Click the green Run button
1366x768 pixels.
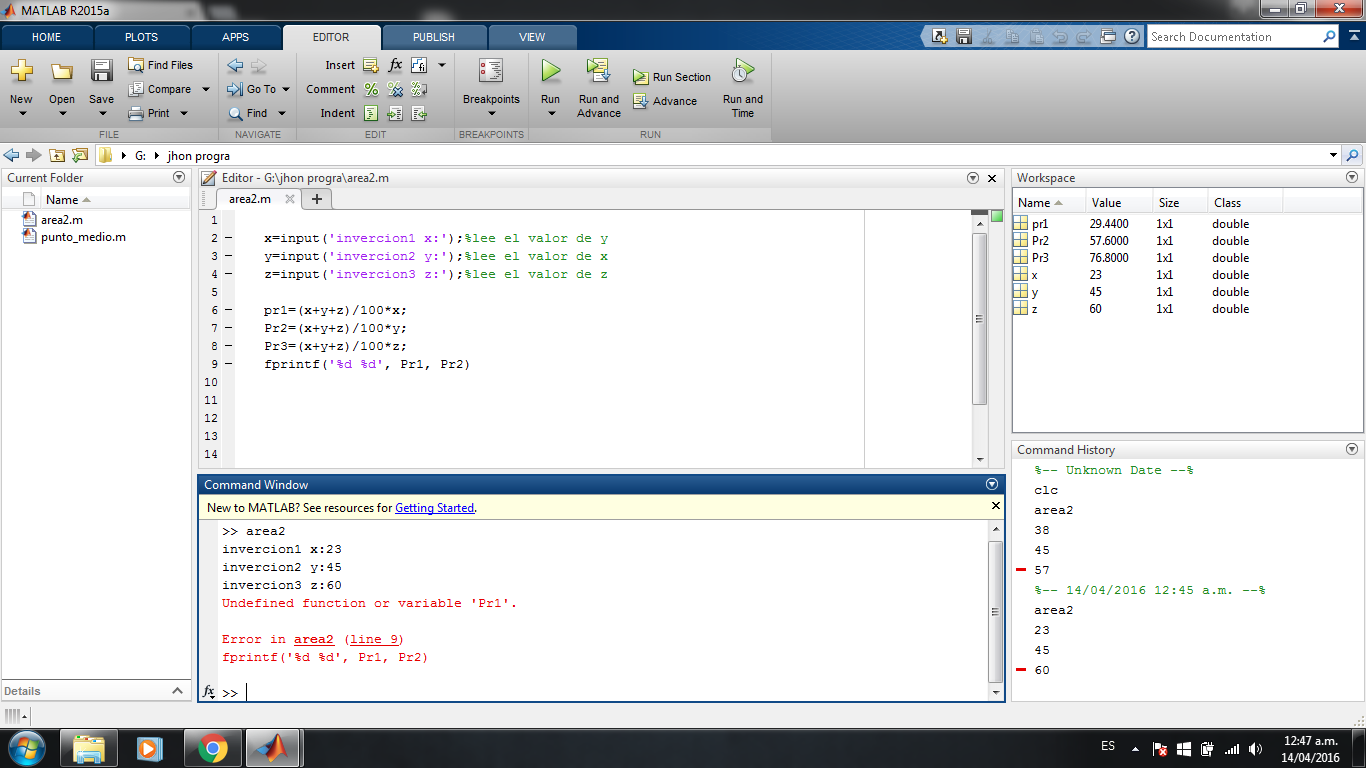[x=551, y=71]
